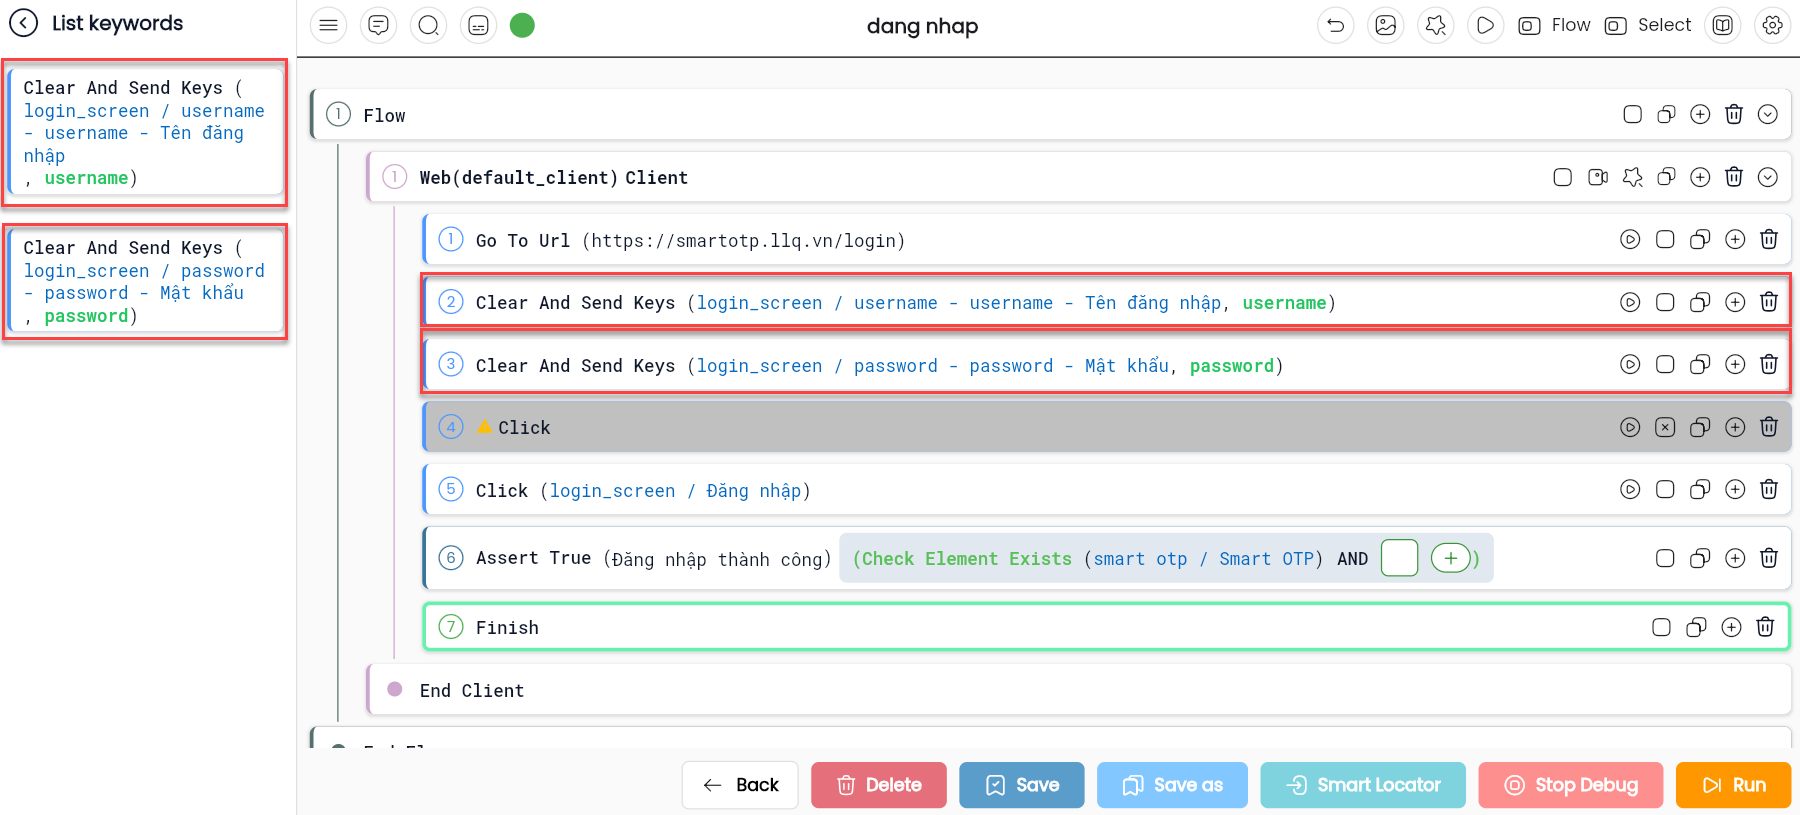This screenshot has width=1800, height=815.
Task: Open the settings gear icon
Action: (1772, 25)
